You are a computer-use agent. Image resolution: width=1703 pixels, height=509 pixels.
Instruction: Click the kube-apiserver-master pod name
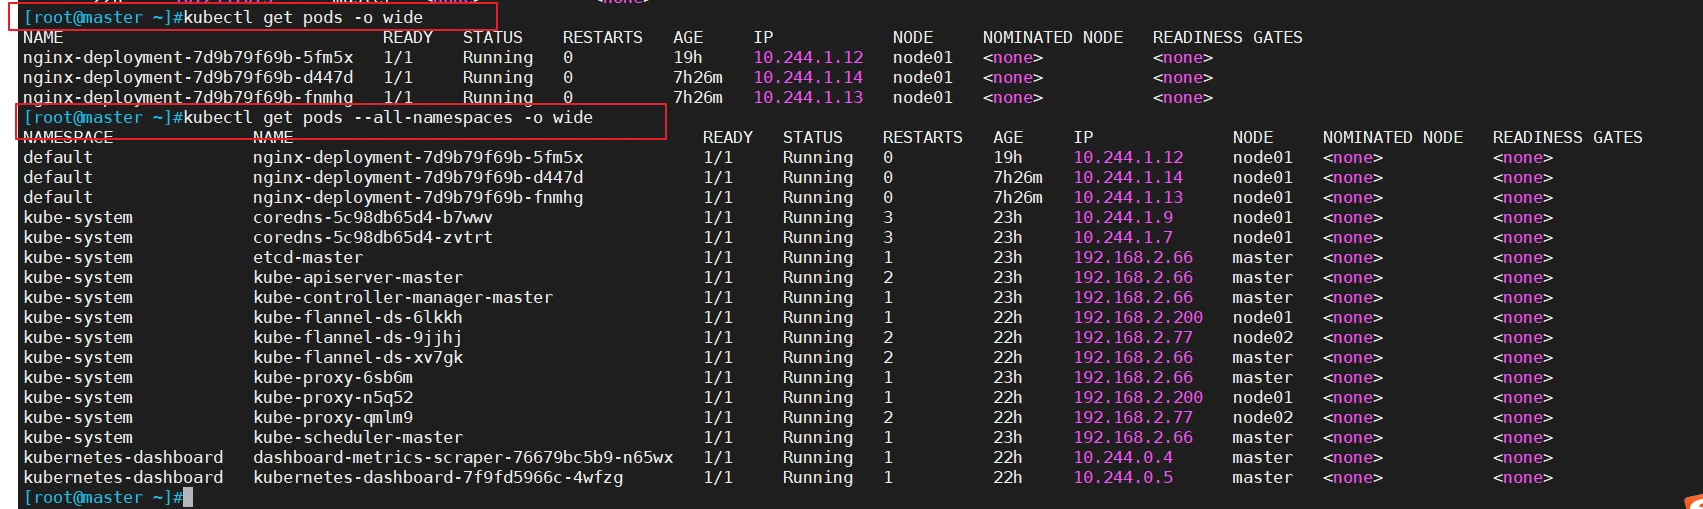(358, 277)
